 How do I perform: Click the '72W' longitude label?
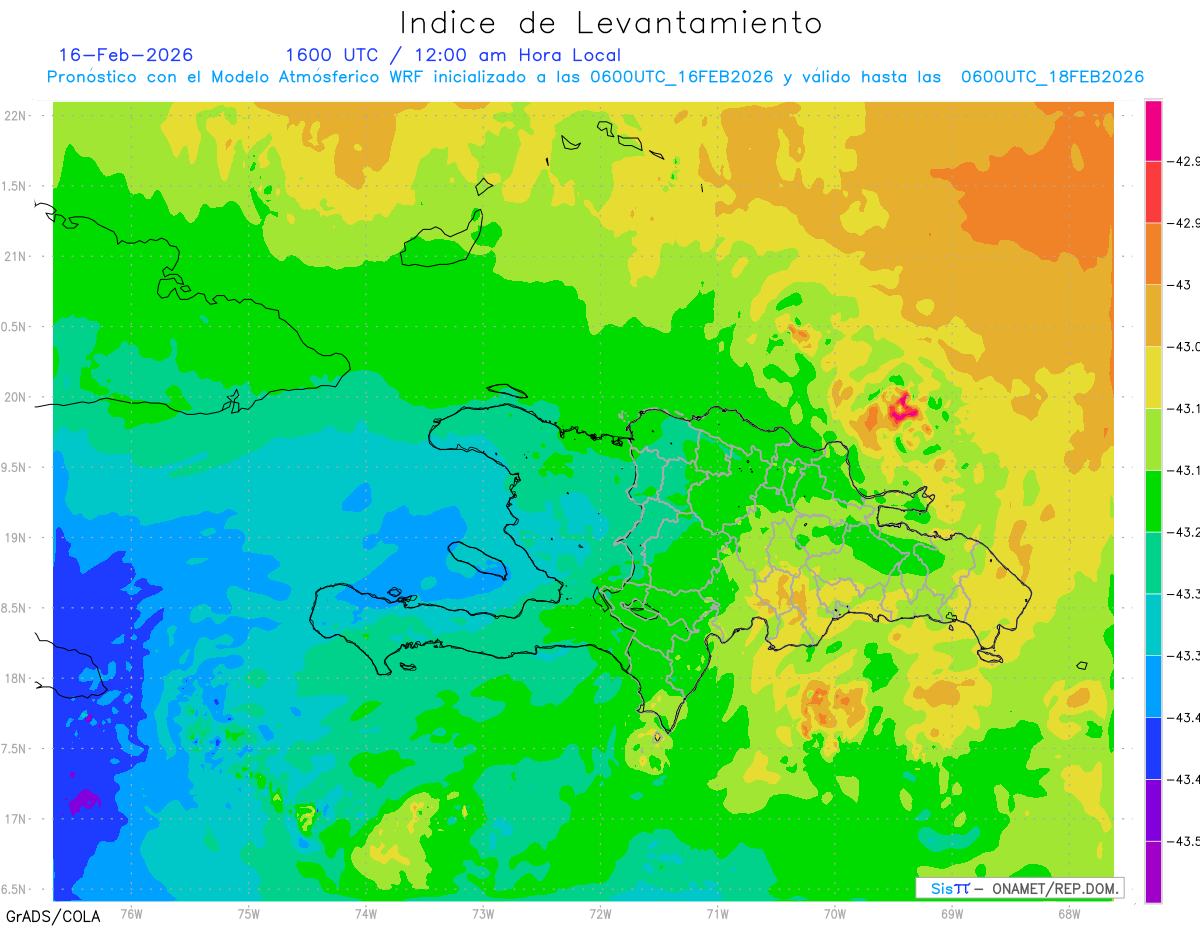(x=600, y=913)
